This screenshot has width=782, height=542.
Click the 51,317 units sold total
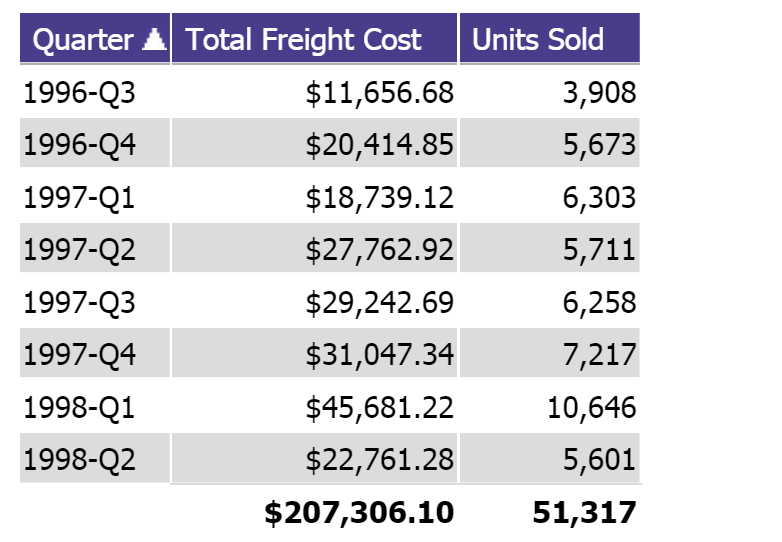point(585,513)
